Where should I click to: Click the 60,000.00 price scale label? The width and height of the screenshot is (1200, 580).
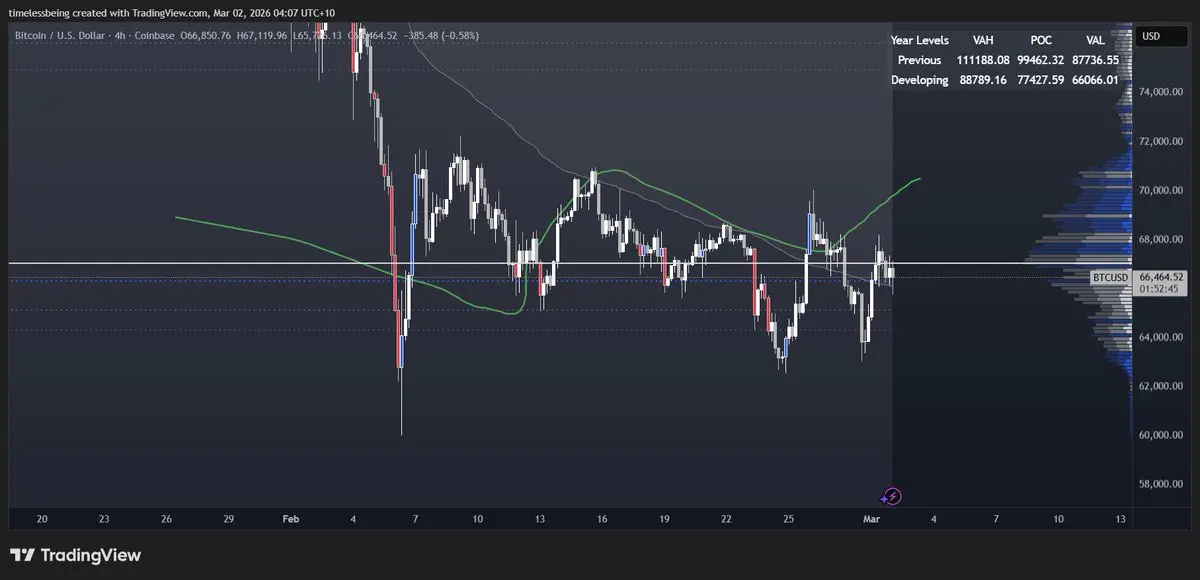click(1161, 435)
